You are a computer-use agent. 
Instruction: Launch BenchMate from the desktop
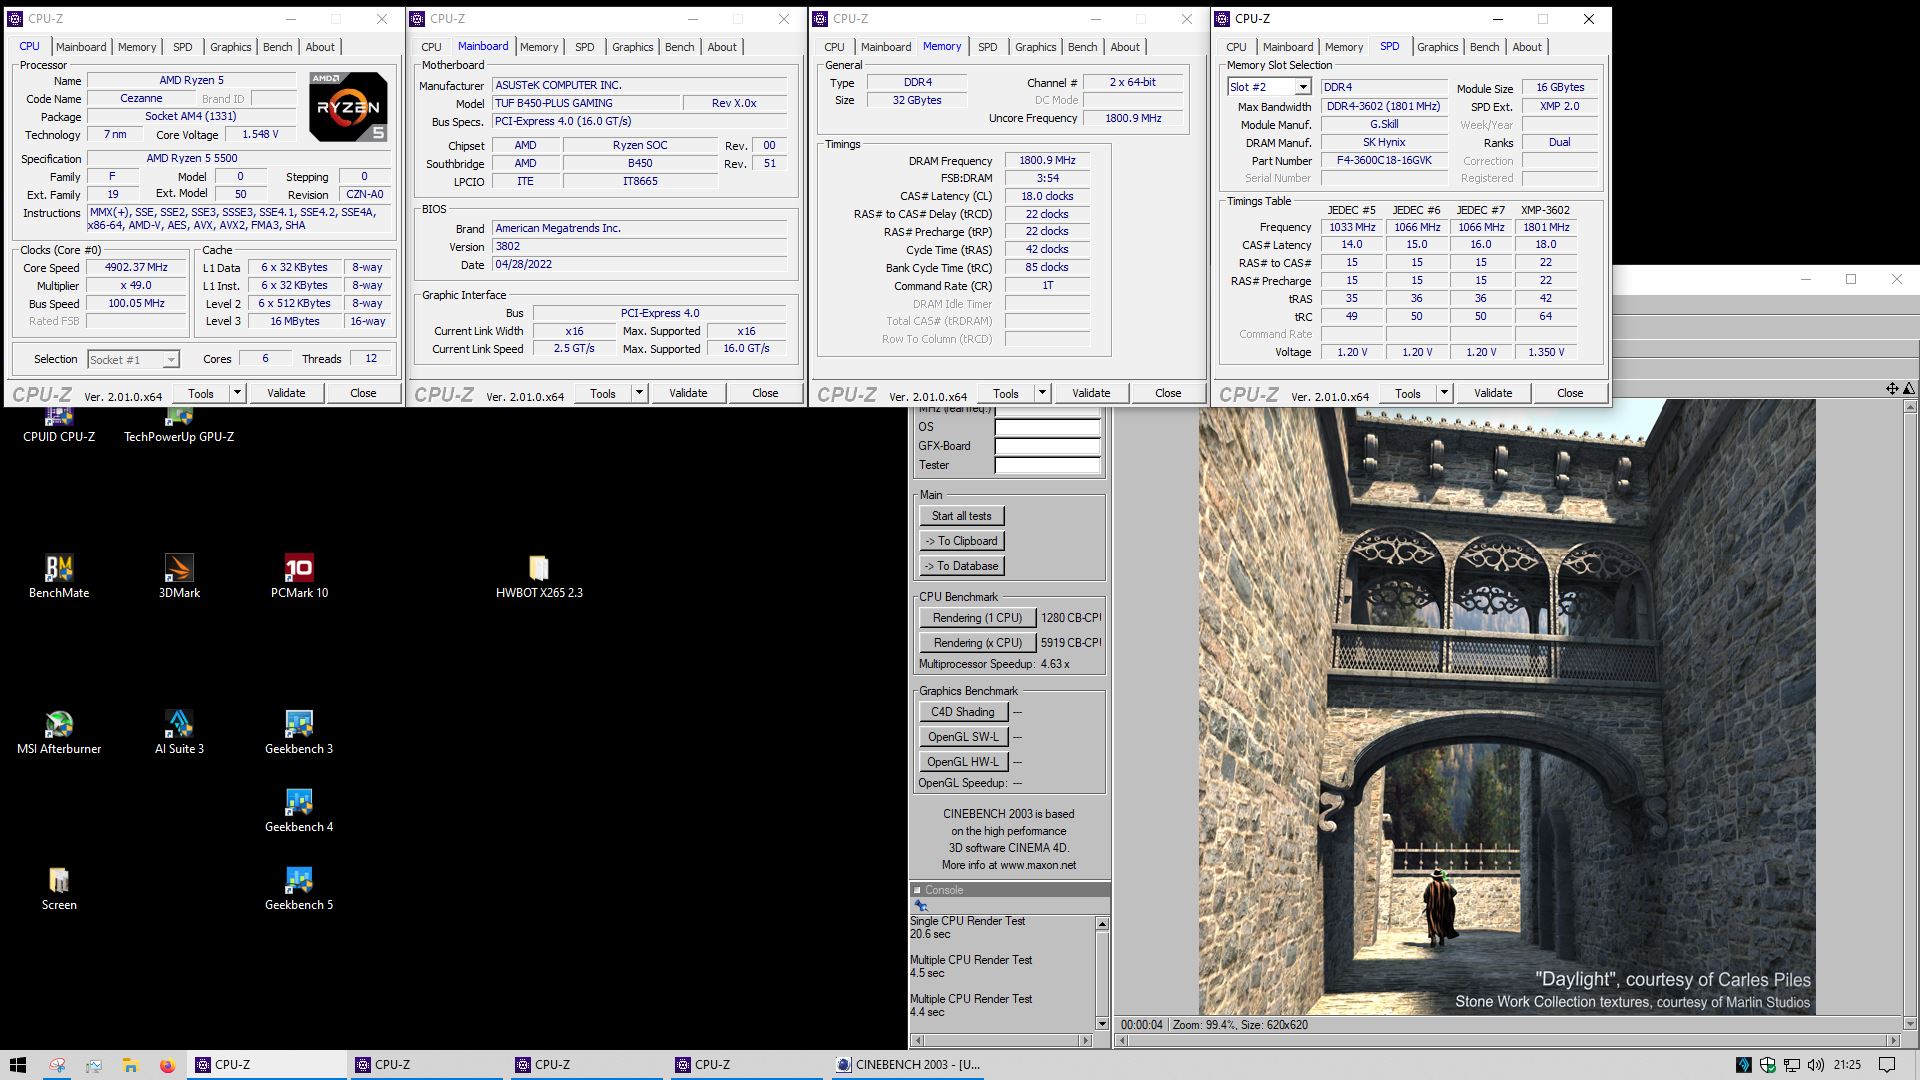59,577
